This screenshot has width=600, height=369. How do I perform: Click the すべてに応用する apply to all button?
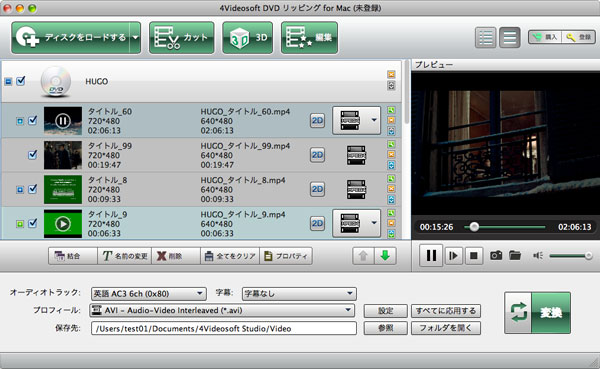[x=446, y=311]
